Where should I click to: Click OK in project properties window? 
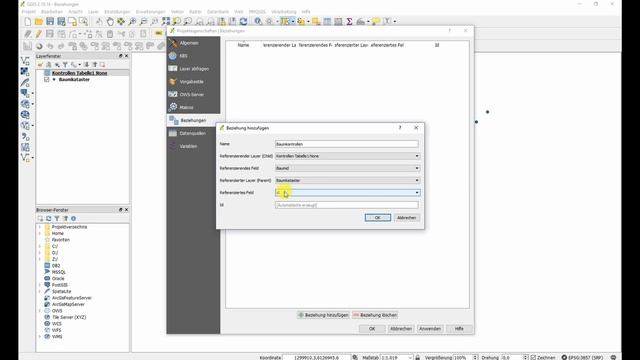372,329
